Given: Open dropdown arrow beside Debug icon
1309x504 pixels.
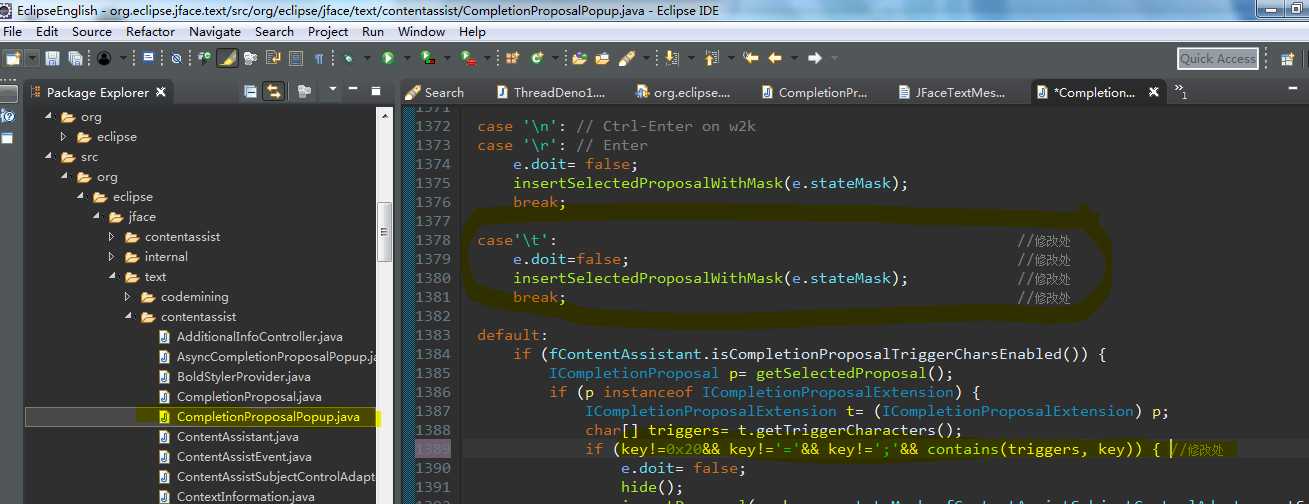Looking at the screenshot, I should pyautogui.click(x=367, y=59).
